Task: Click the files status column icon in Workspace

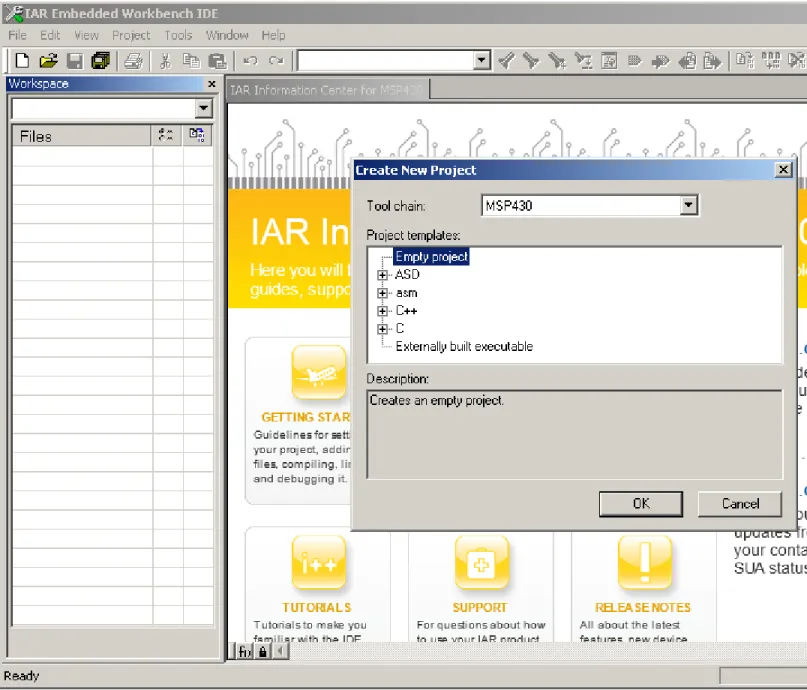Action: click(x=166, y=135)
